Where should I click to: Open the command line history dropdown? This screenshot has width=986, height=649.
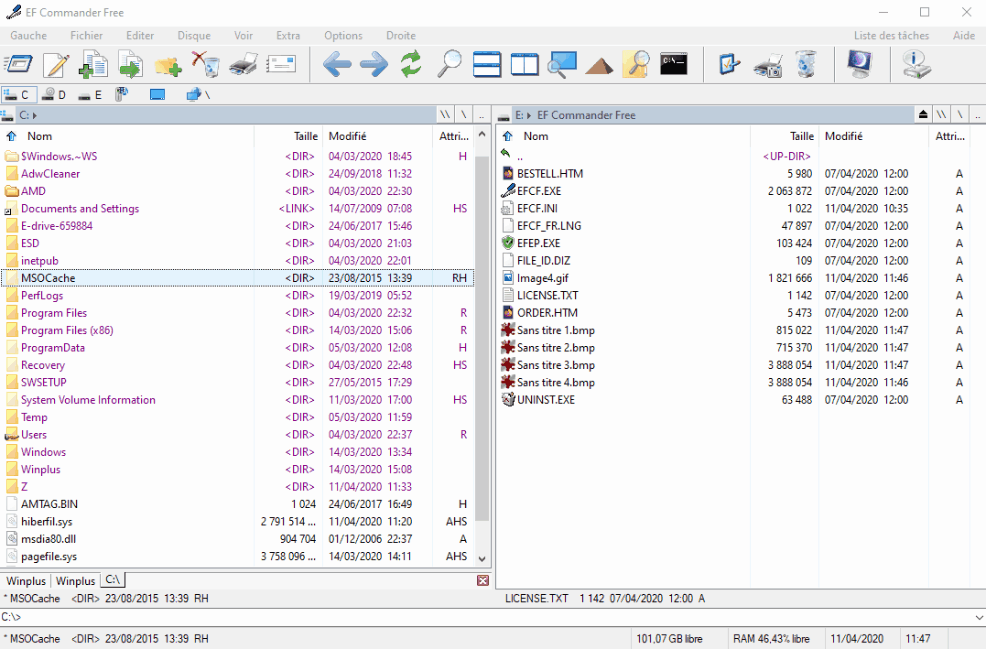tap(979, 618)
